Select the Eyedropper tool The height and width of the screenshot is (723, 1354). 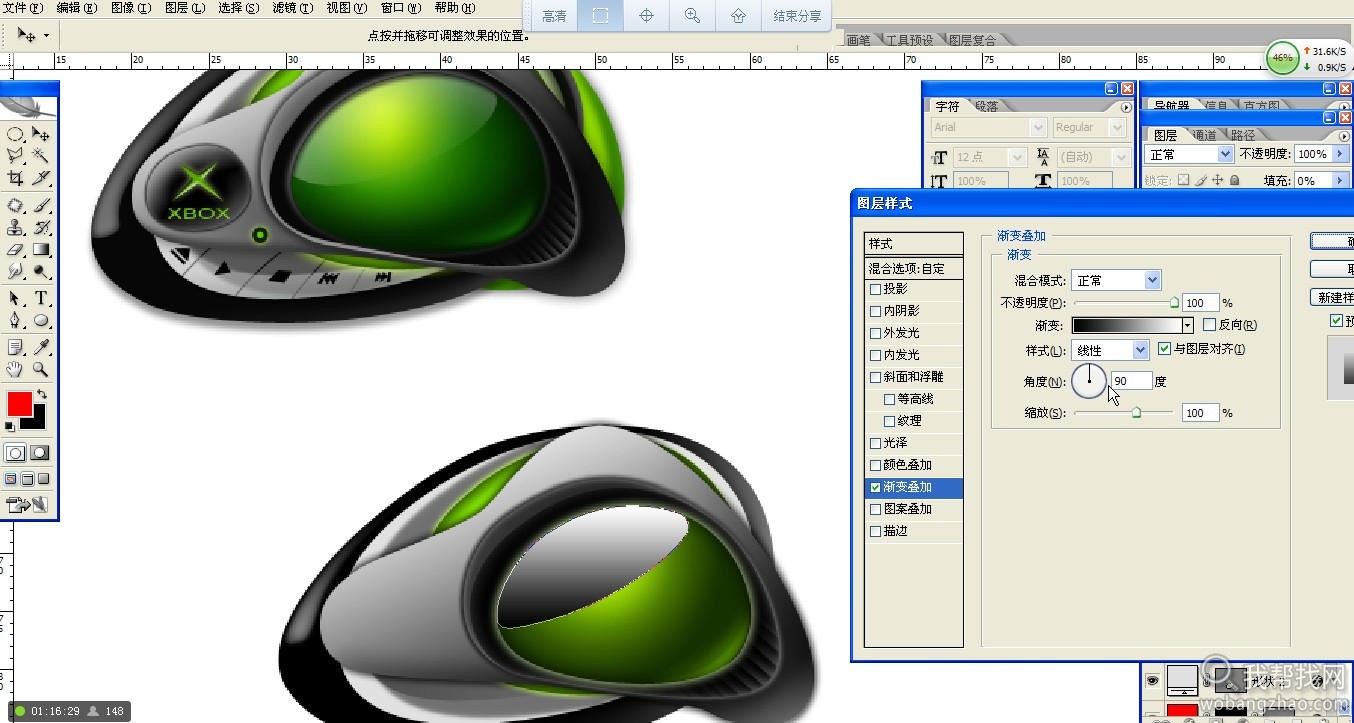point(40,347)
